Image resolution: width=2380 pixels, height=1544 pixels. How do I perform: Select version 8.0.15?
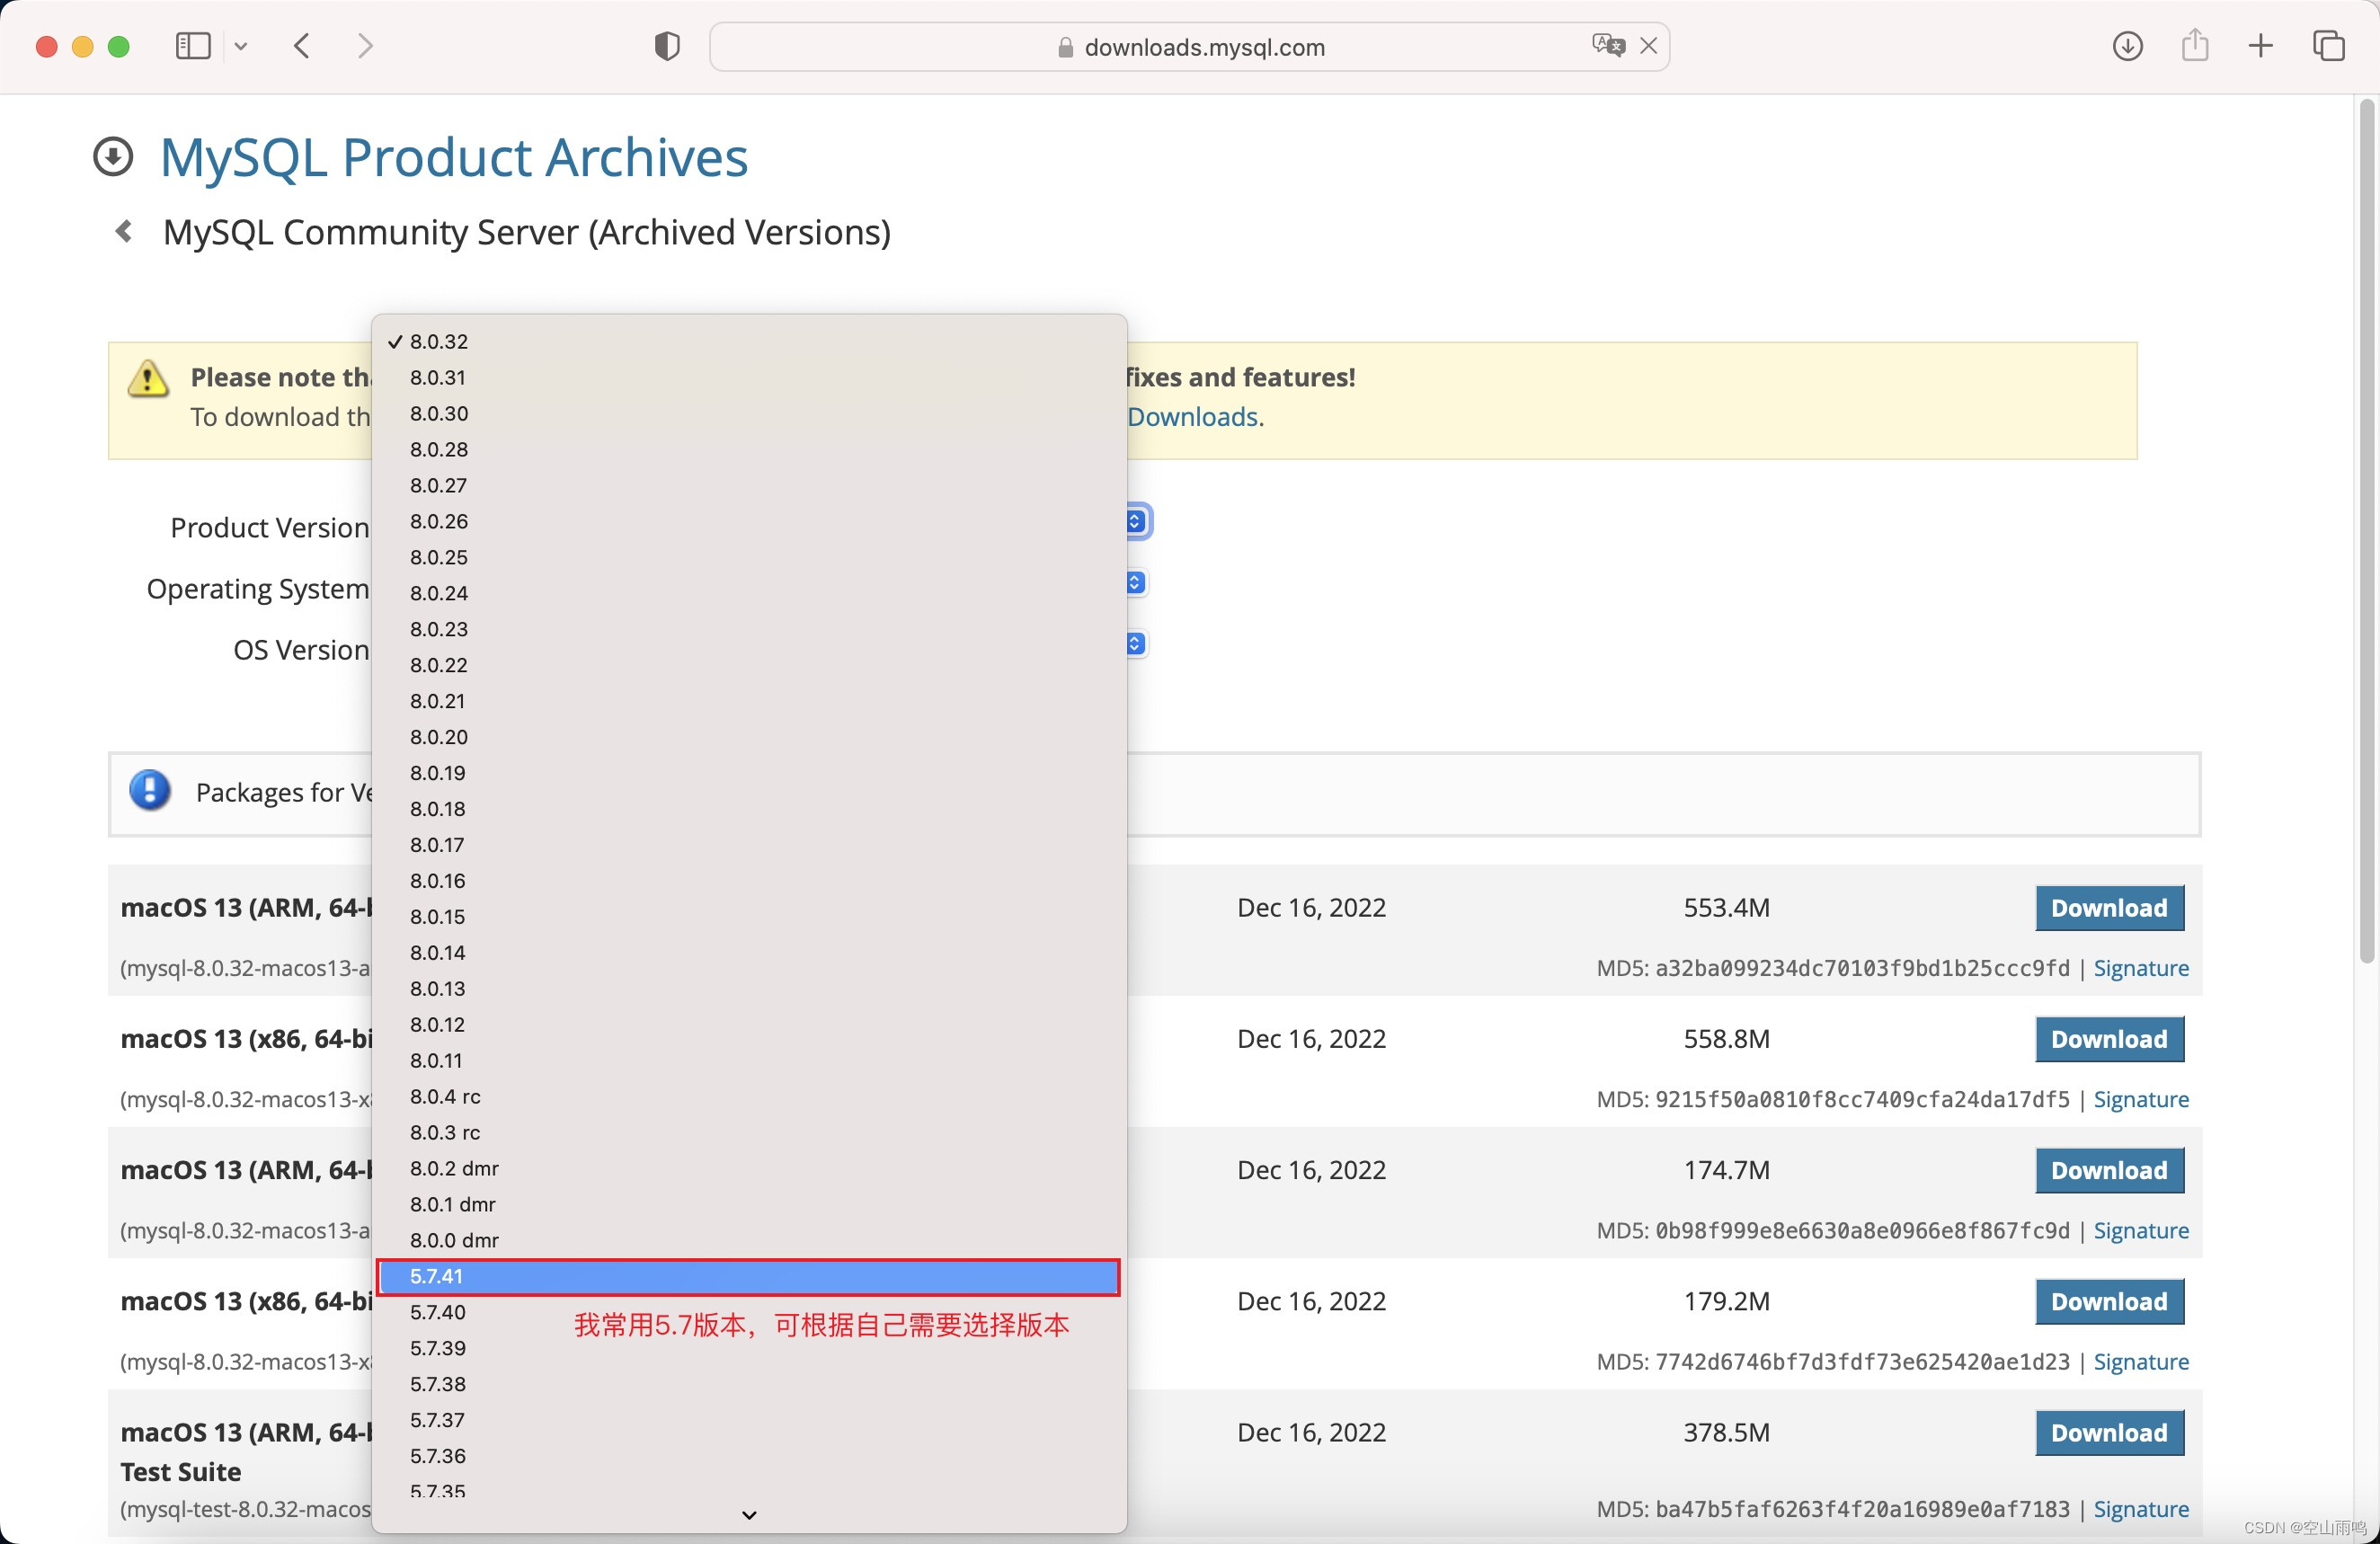tap(749, 918)
